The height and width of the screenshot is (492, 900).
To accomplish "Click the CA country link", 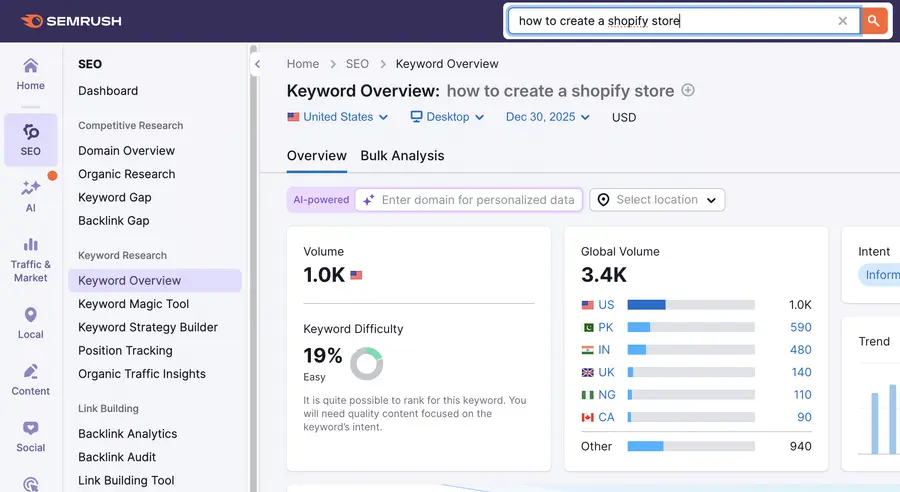I will click(606, 417).
